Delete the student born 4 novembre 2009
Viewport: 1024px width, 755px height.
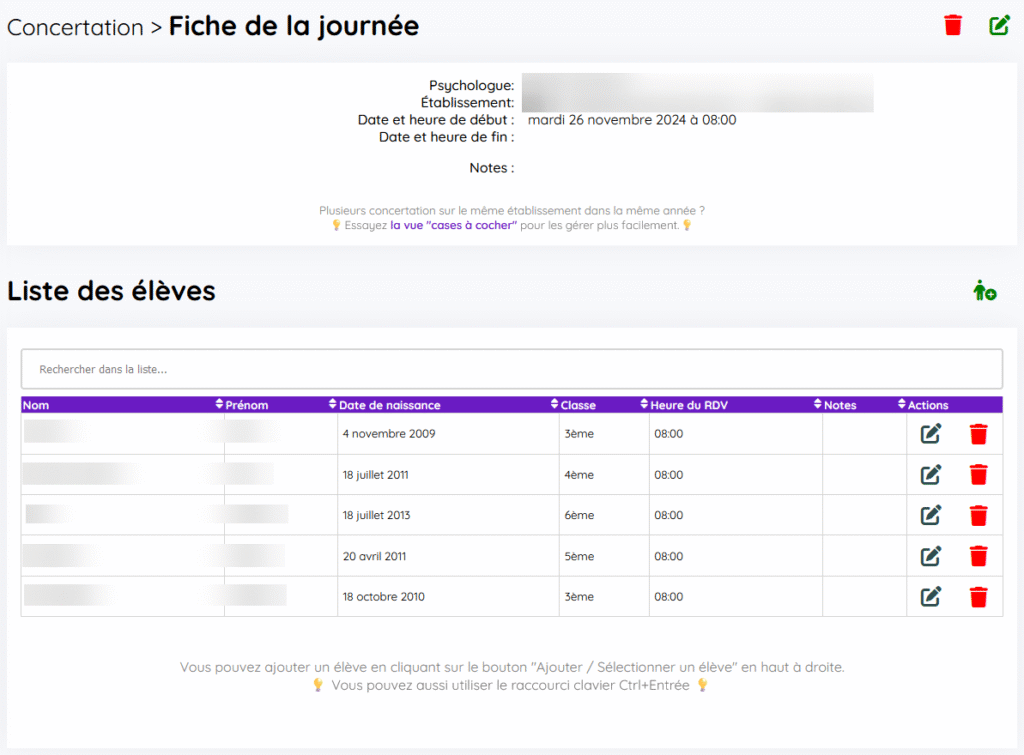978,434
